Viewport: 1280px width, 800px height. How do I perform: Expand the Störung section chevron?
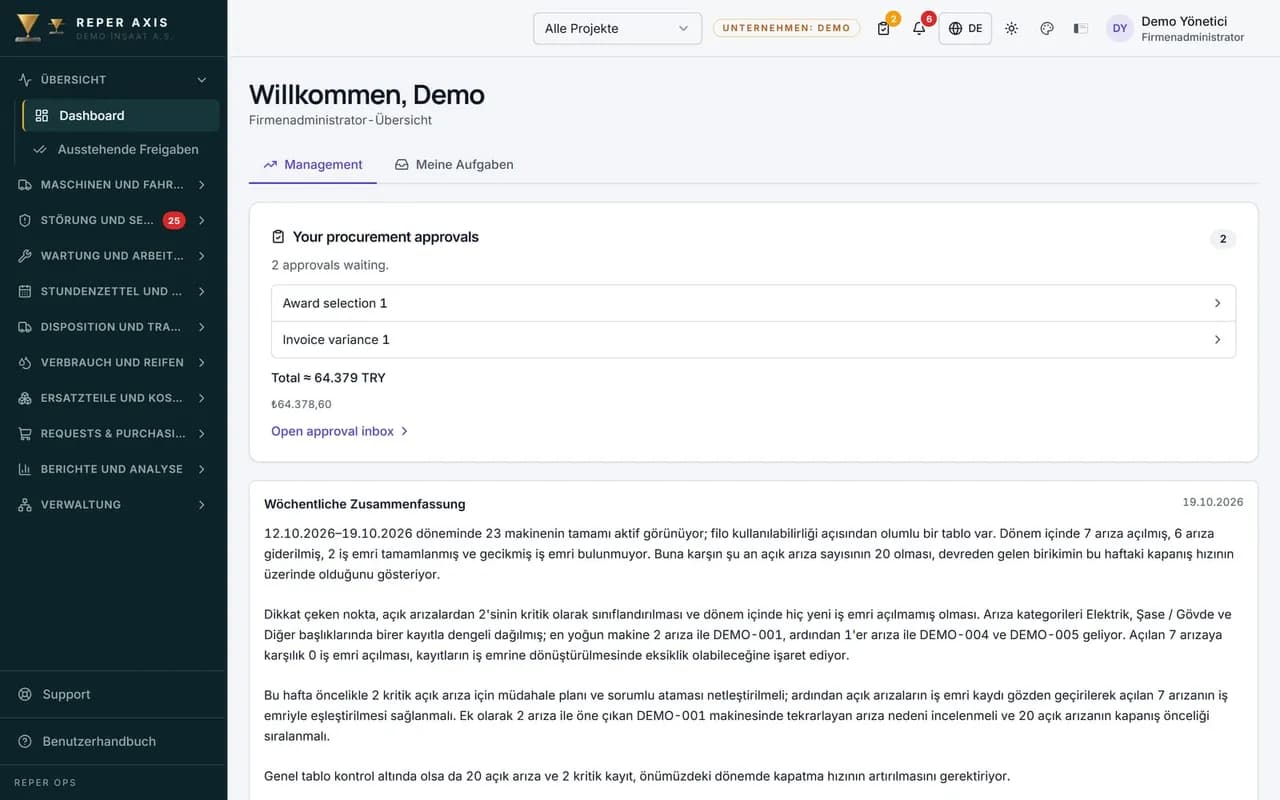click(x=202, y=220)
